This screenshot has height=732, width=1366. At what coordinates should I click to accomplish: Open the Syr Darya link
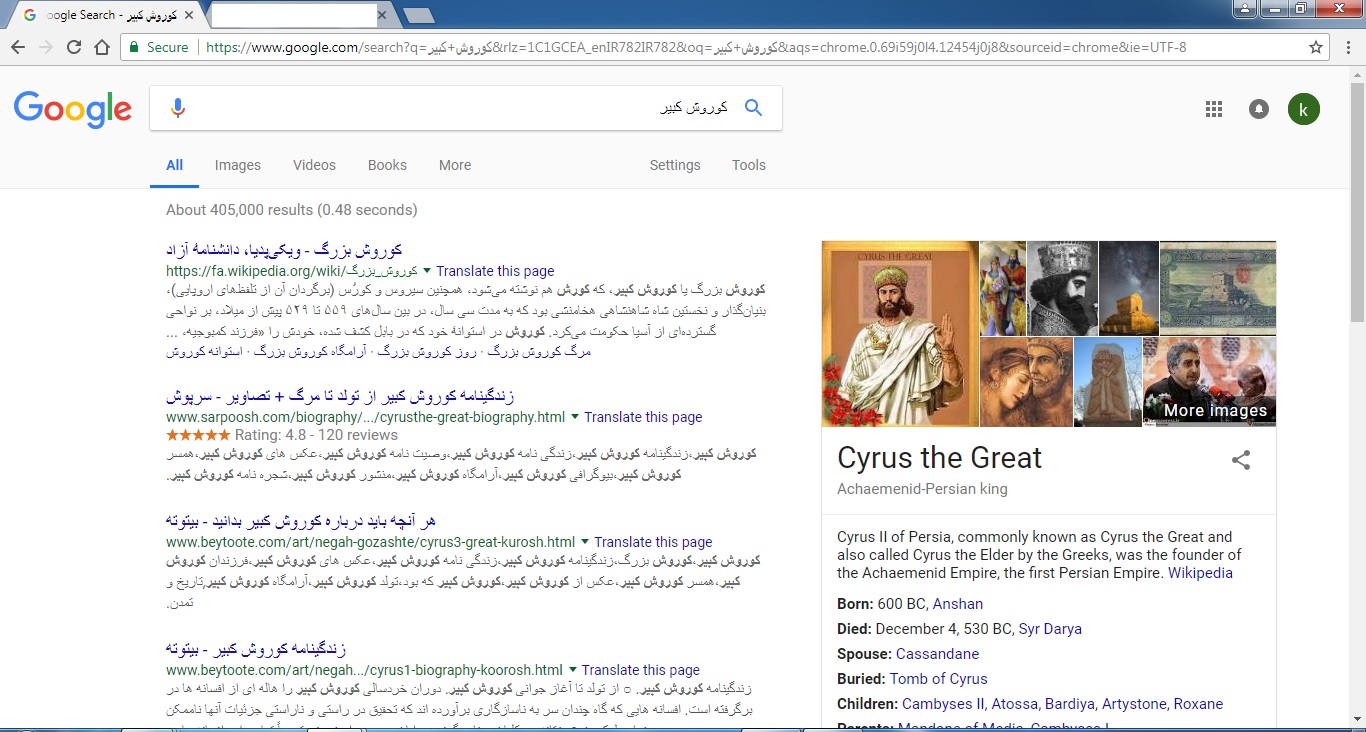(1050, 629)
